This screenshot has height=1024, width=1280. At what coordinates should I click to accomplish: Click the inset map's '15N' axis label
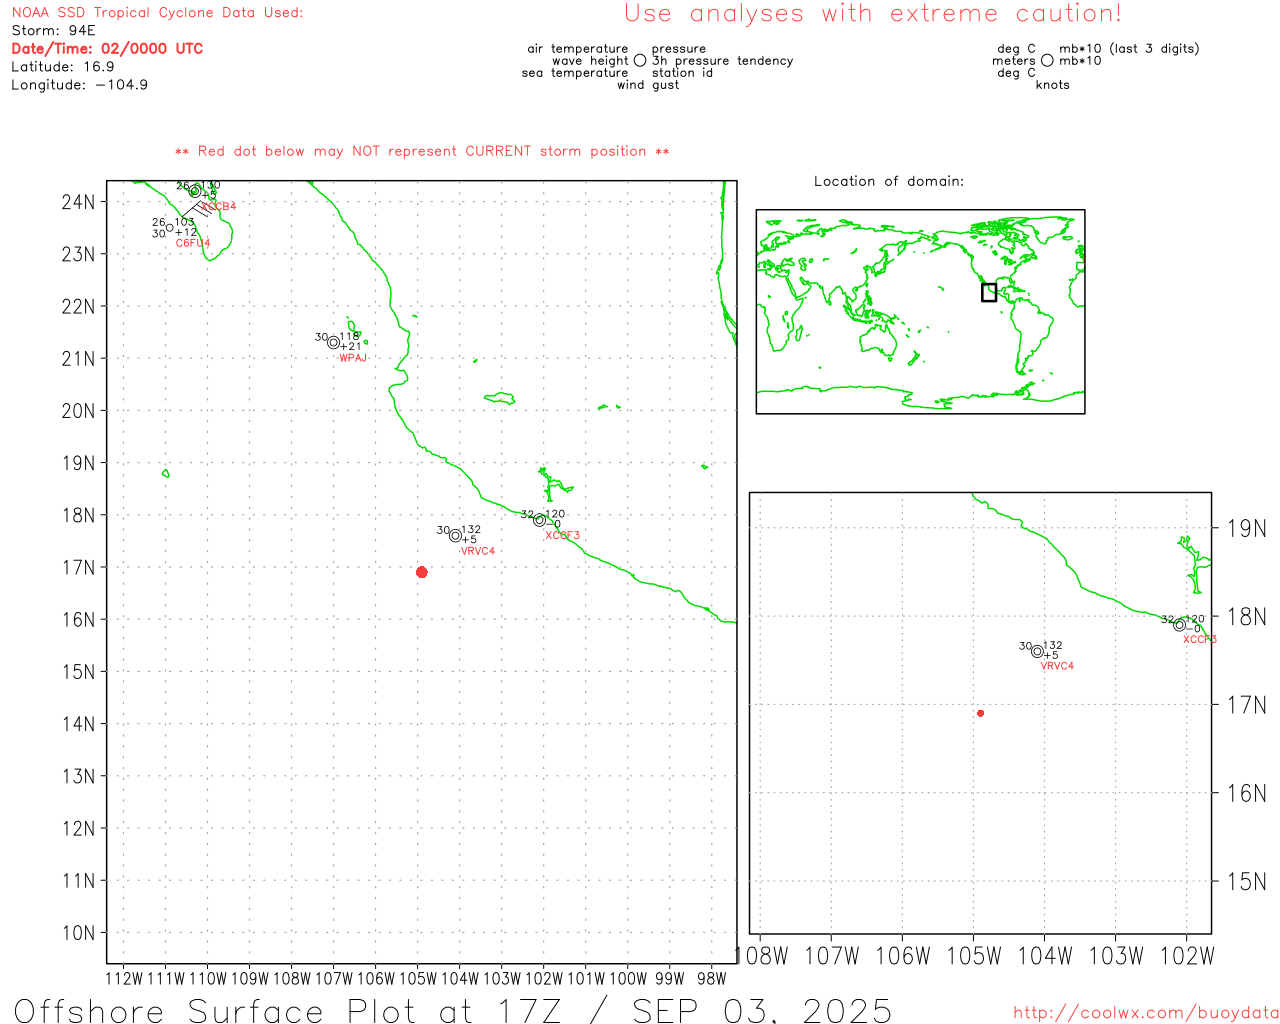[1247, 882]
